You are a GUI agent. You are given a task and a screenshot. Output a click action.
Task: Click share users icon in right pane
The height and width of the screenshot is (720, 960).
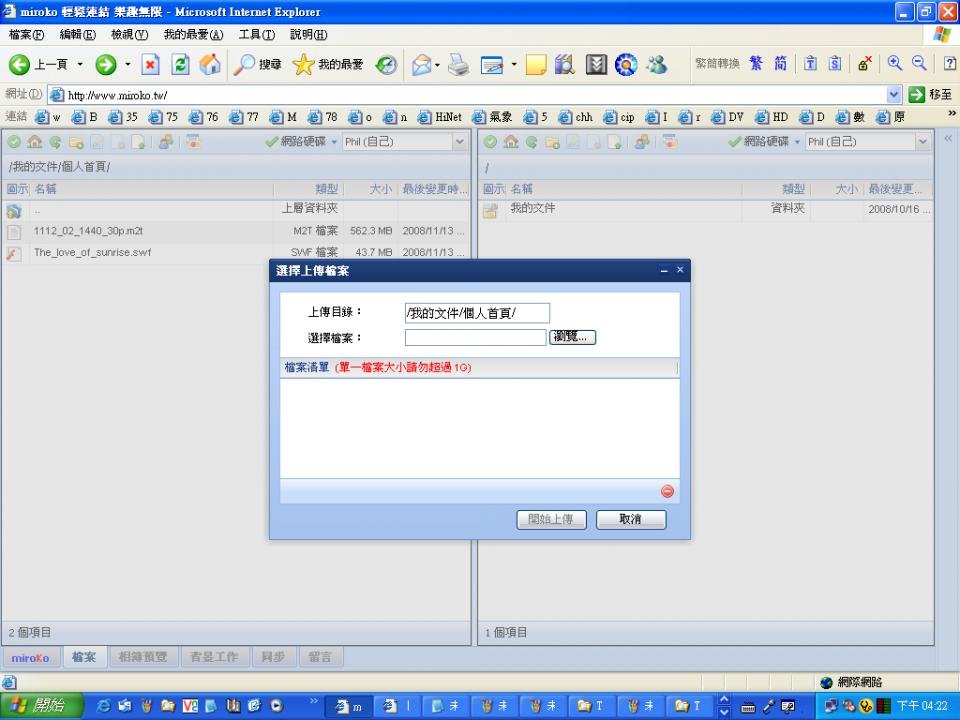(642, 142)
